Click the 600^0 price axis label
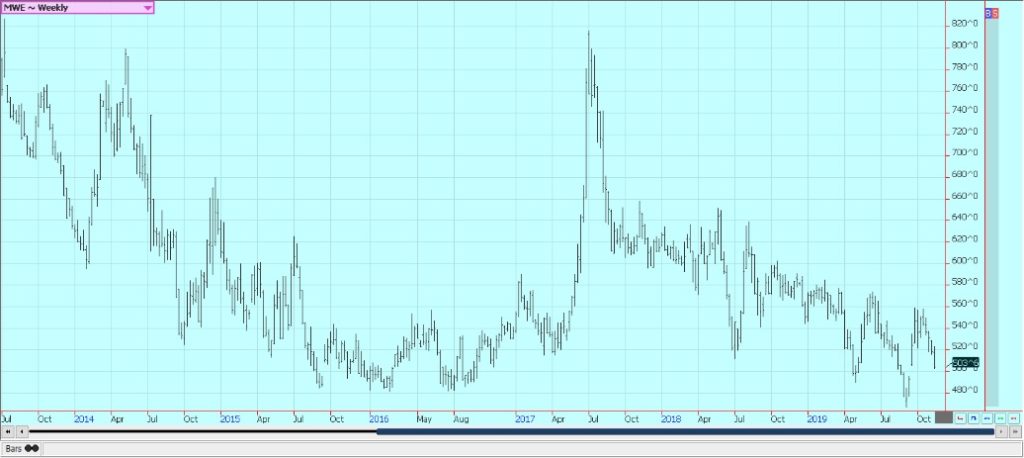1024x458 pixels. tap(965, 261)
